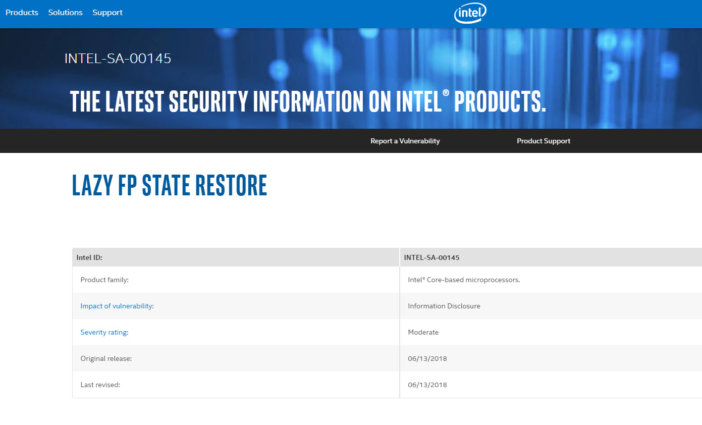The width and height of the screenshot is (702, 425).
Task: Go to the Product Support link
Action: click(543, 141)
